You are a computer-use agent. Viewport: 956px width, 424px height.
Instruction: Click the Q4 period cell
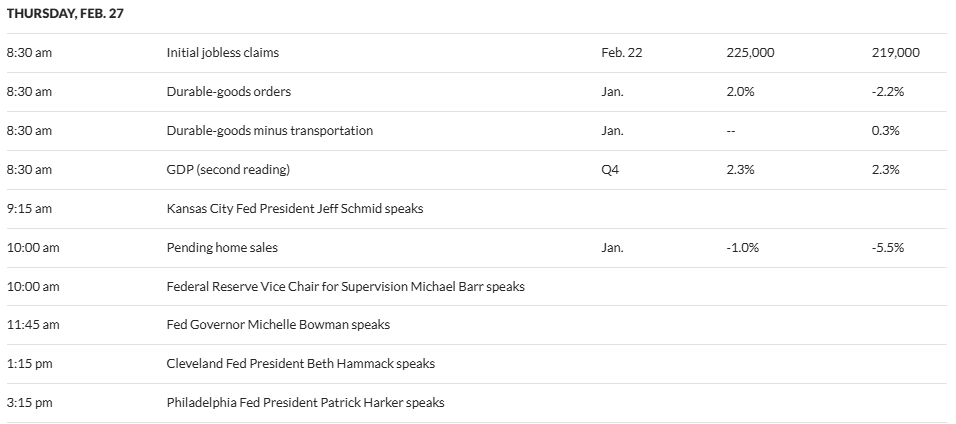coord(610,170)
